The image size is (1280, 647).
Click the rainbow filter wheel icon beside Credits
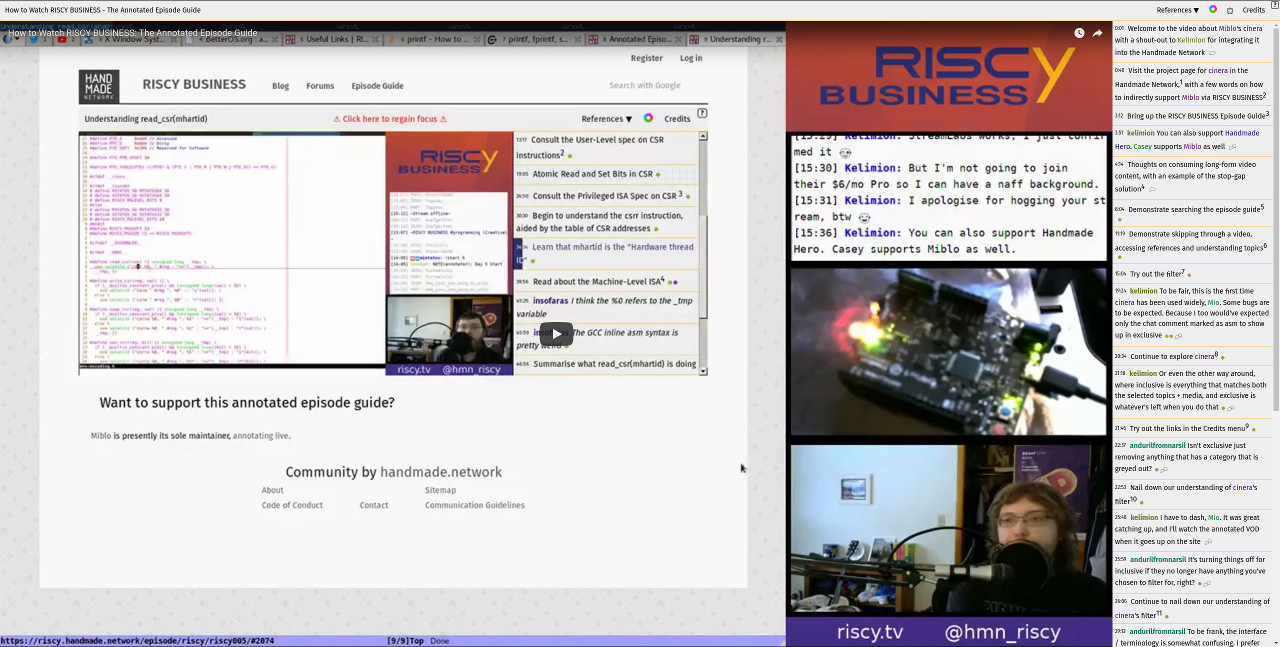(x=648, y=118)
